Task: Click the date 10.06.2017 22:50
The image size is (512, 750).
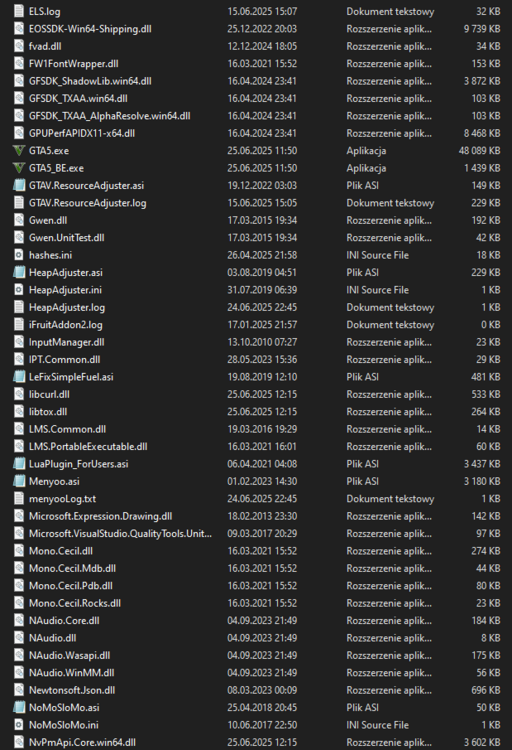Action: (262, 725)
